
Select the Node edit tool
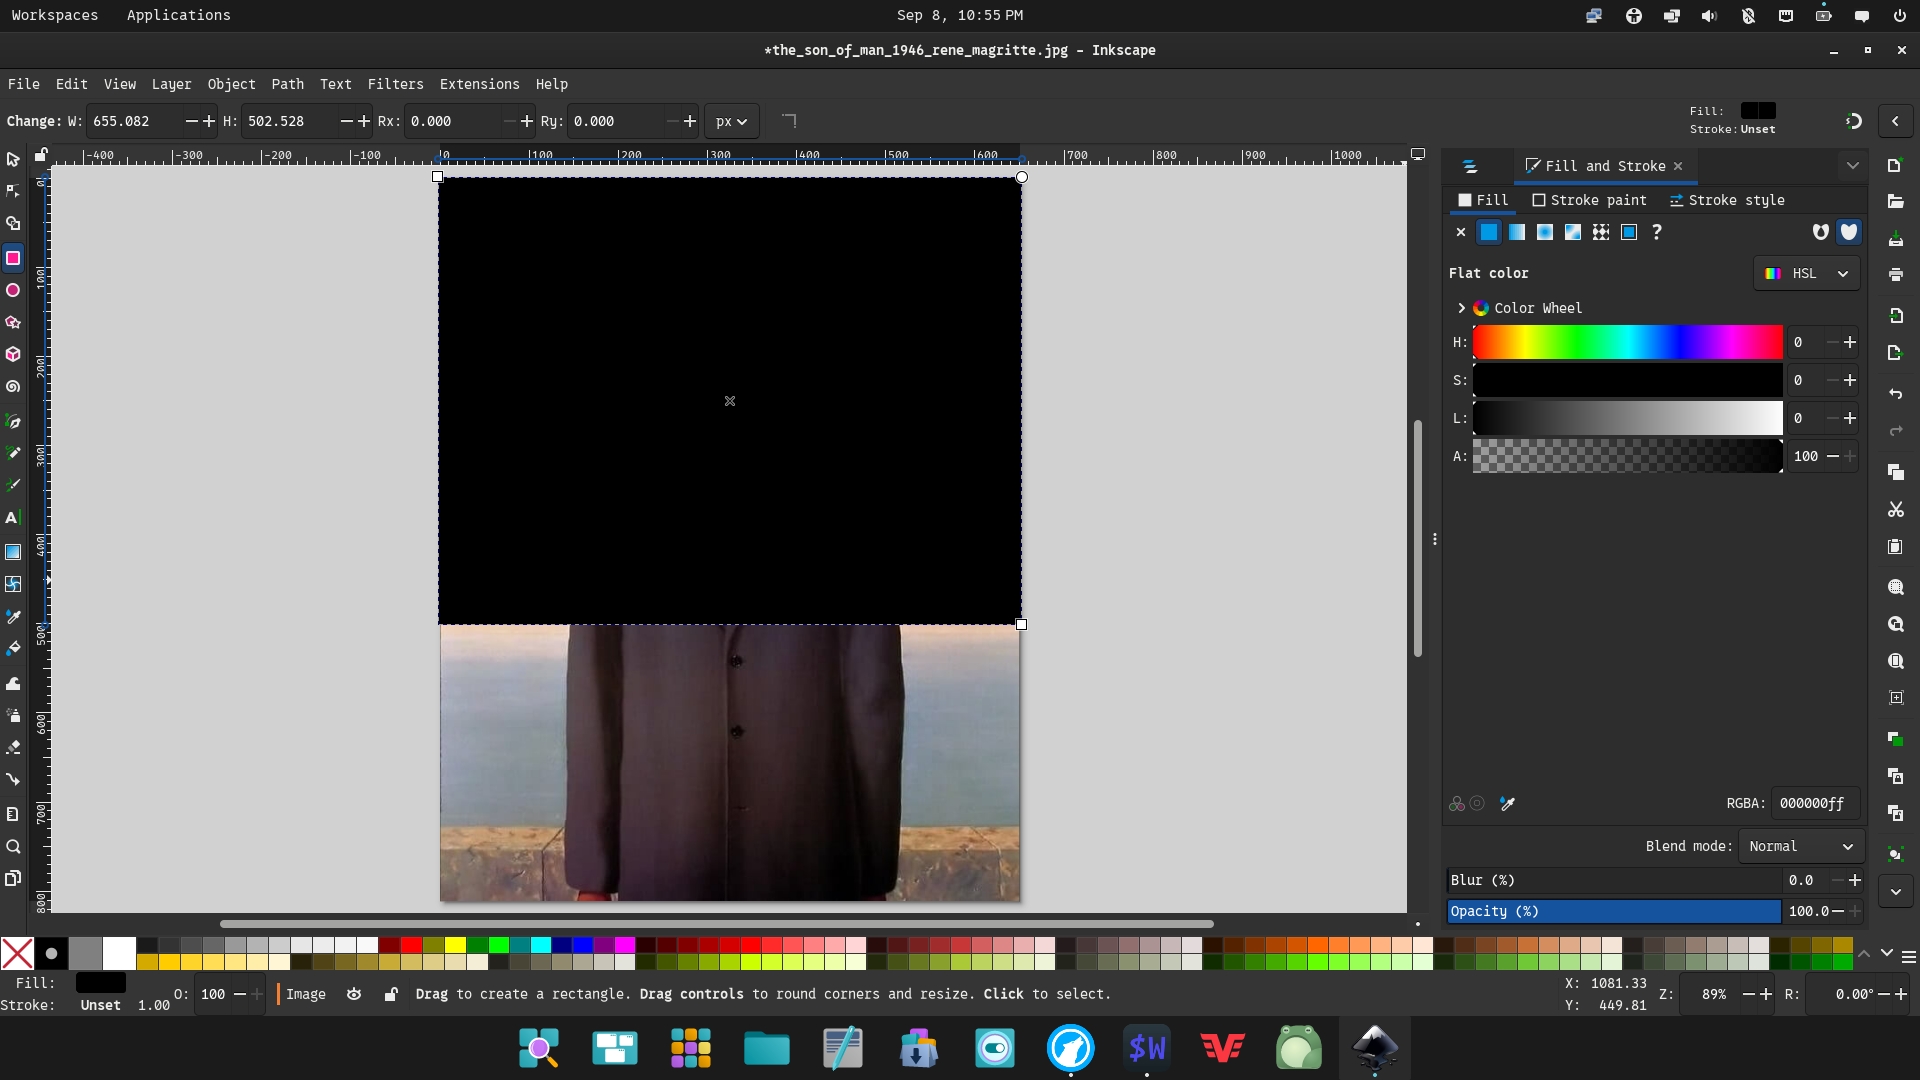[13, 191]
